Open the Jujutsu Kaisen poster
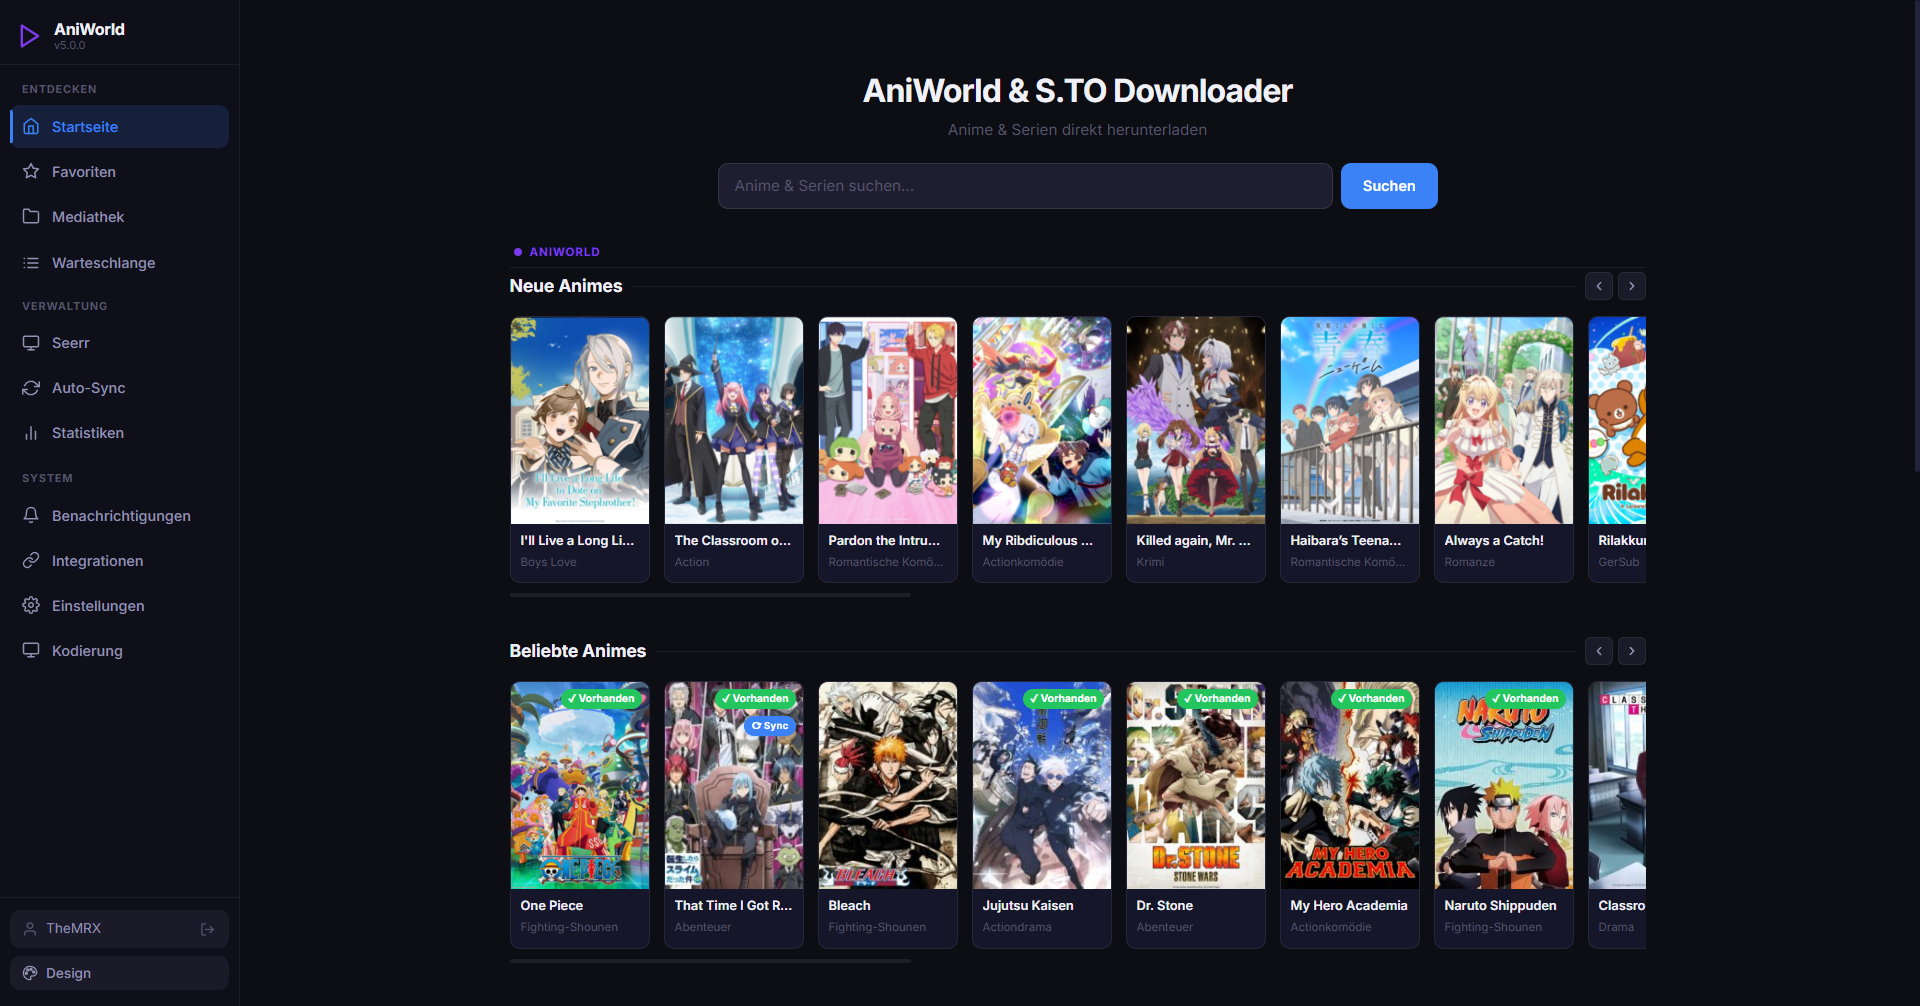The image size is (1920, 1006). click(x=1042, y=786)
